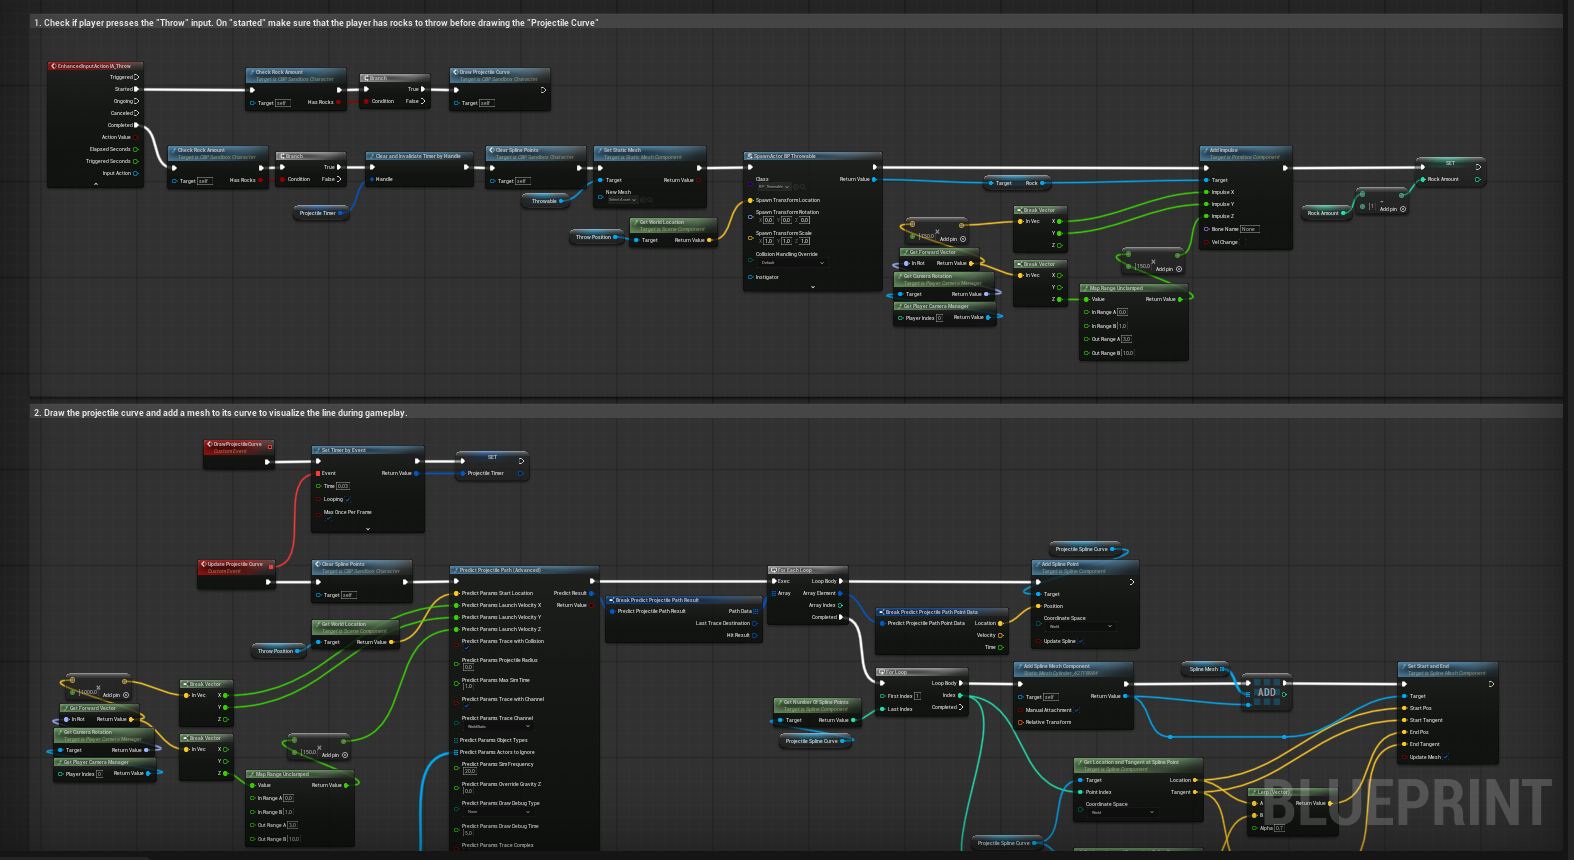Toggle the Looping checkbox on Set Timer by Event
The height and width of the screenshot is (860, 1574).
(348, 499)
